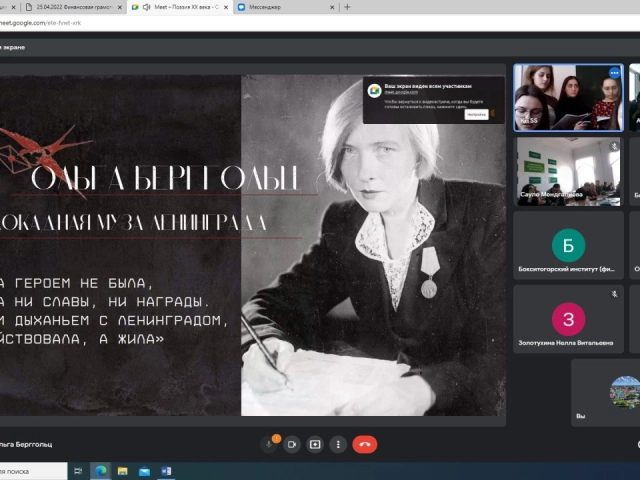Open meet.google.com link in notification

tap(401, 92)
